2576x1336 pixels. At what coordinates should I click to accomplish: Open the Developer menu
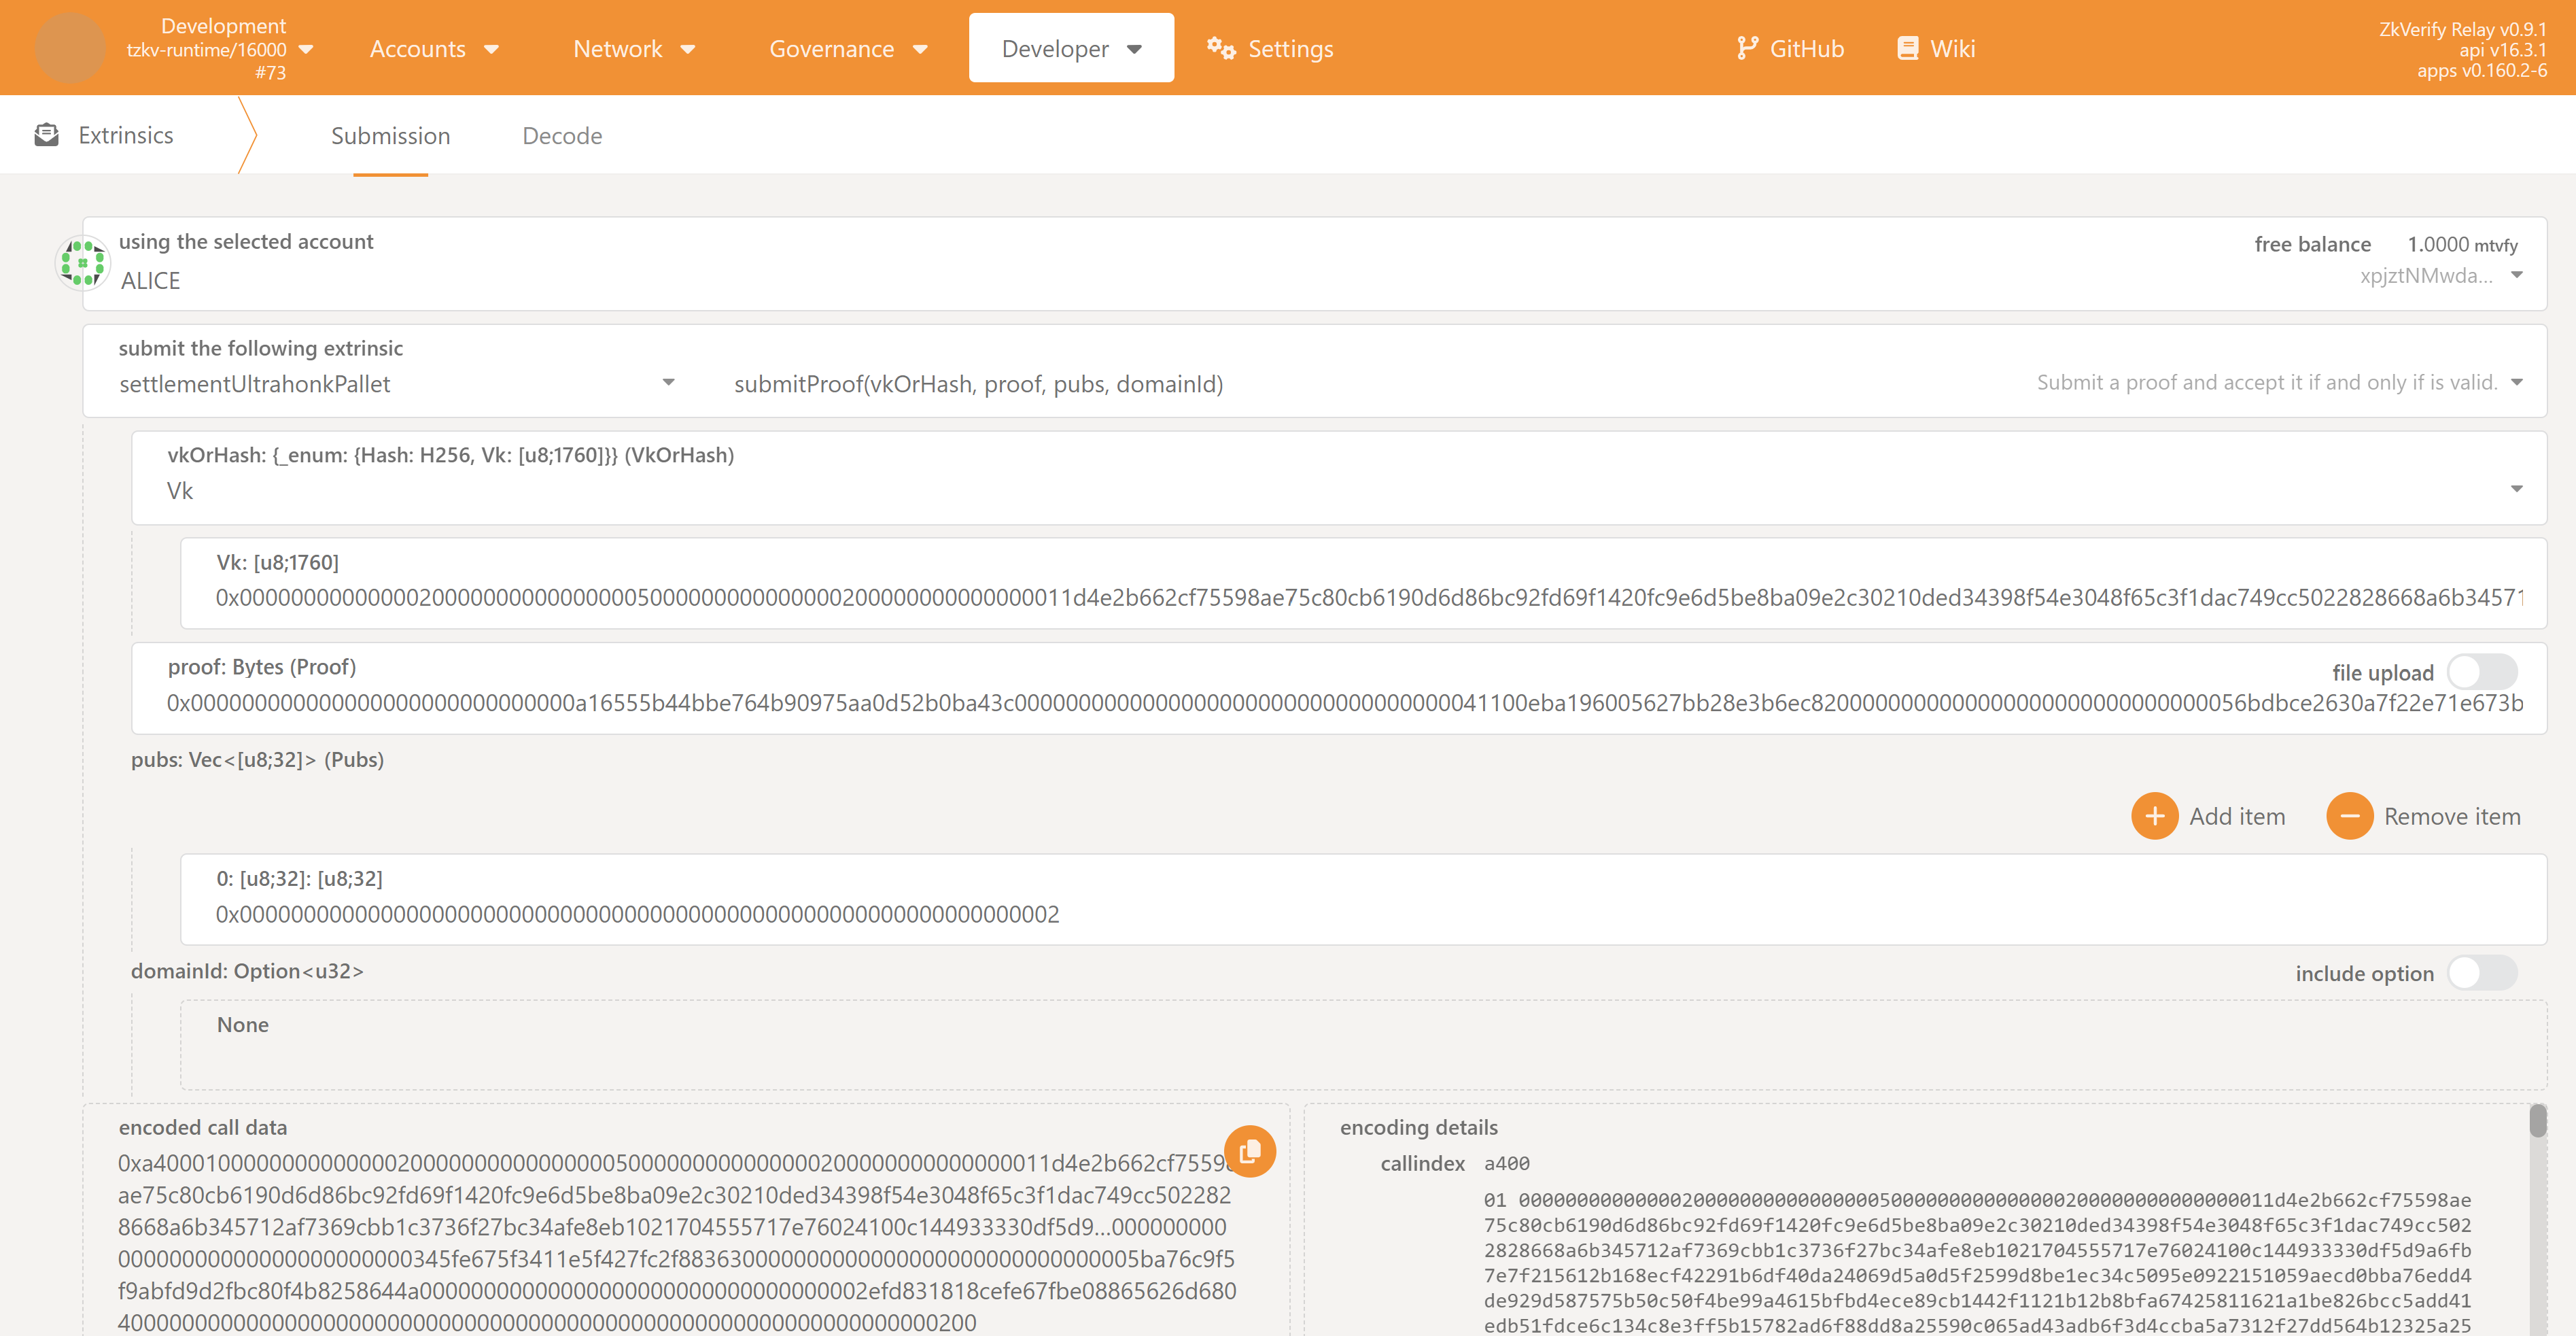coord(1071,48)
